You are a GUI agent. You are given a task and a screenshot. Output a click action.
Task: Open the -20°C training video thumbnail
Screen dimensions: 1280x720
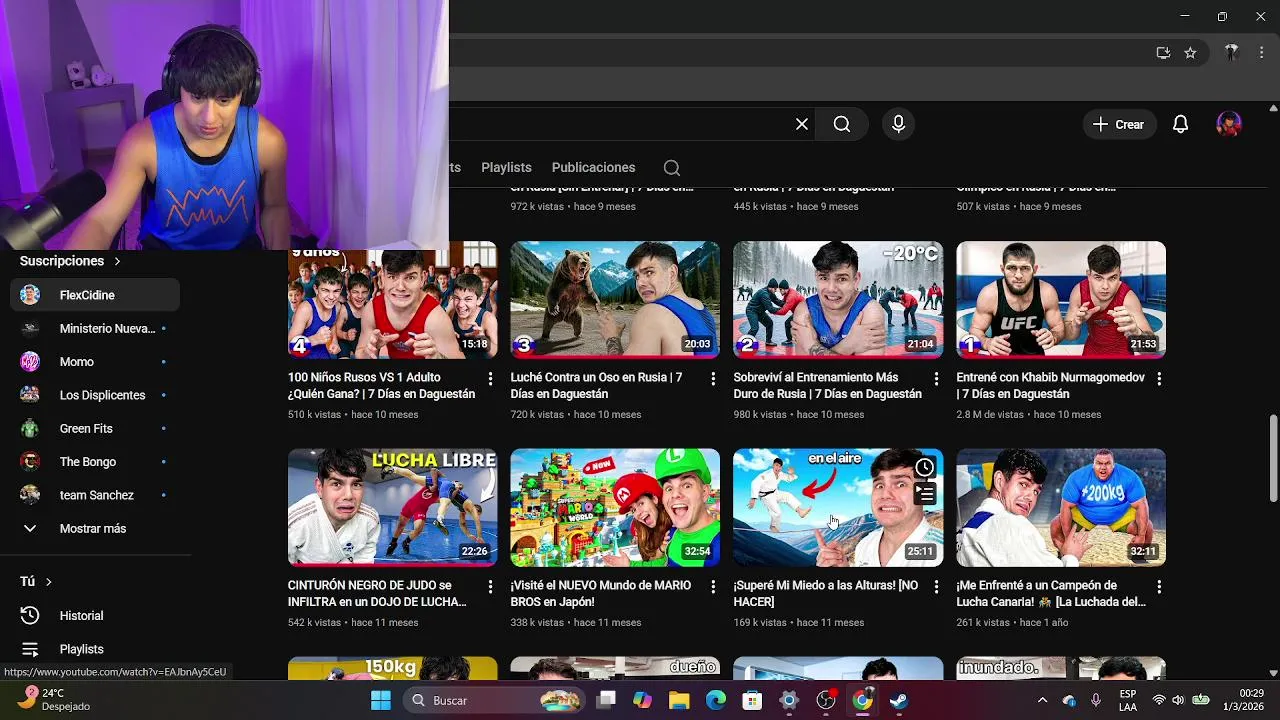pos(838,300)
